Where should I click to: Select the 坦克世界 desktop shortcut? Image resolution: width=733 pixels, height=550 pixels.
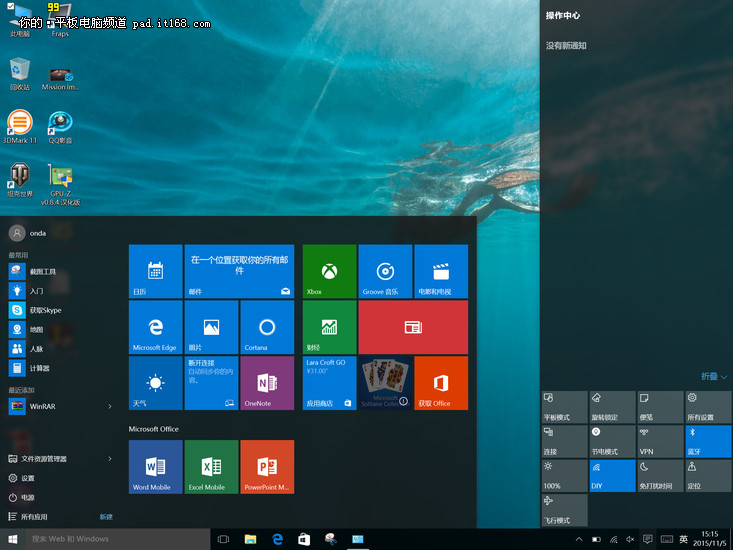tap(20, 180)
